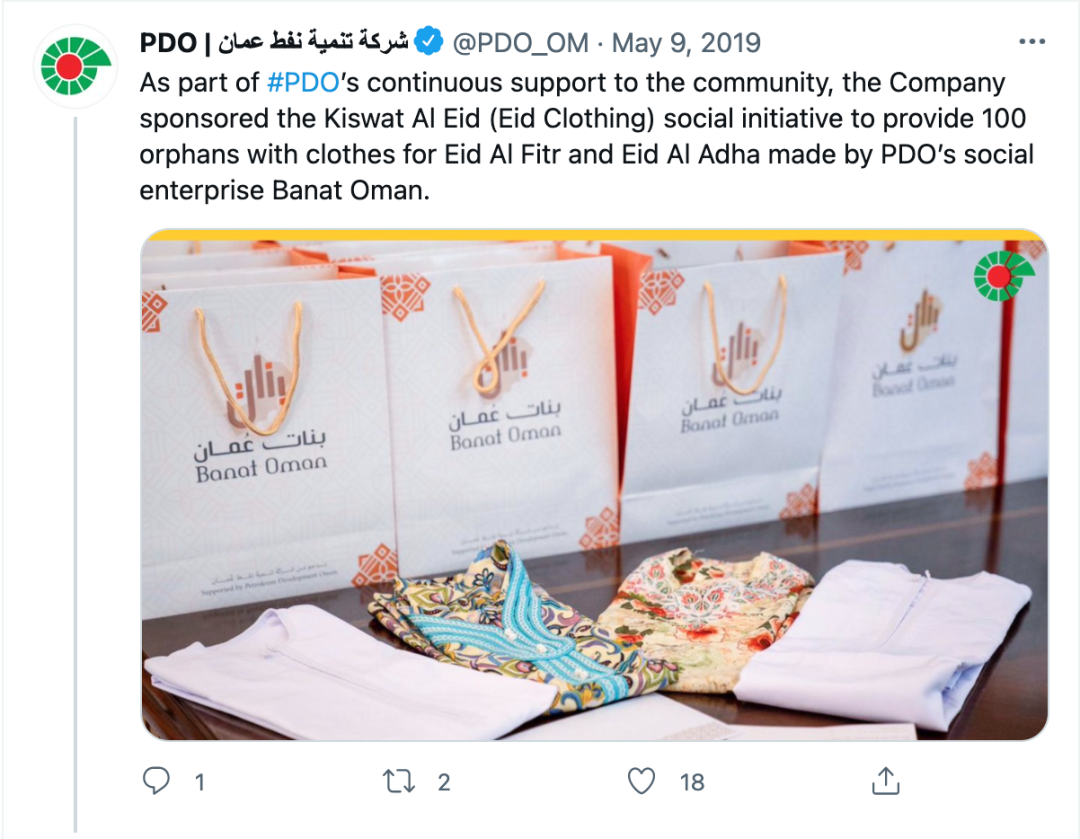Click the PDO logo watermark on photo
Screen dimensions: 1080x839
(1003, 276)
